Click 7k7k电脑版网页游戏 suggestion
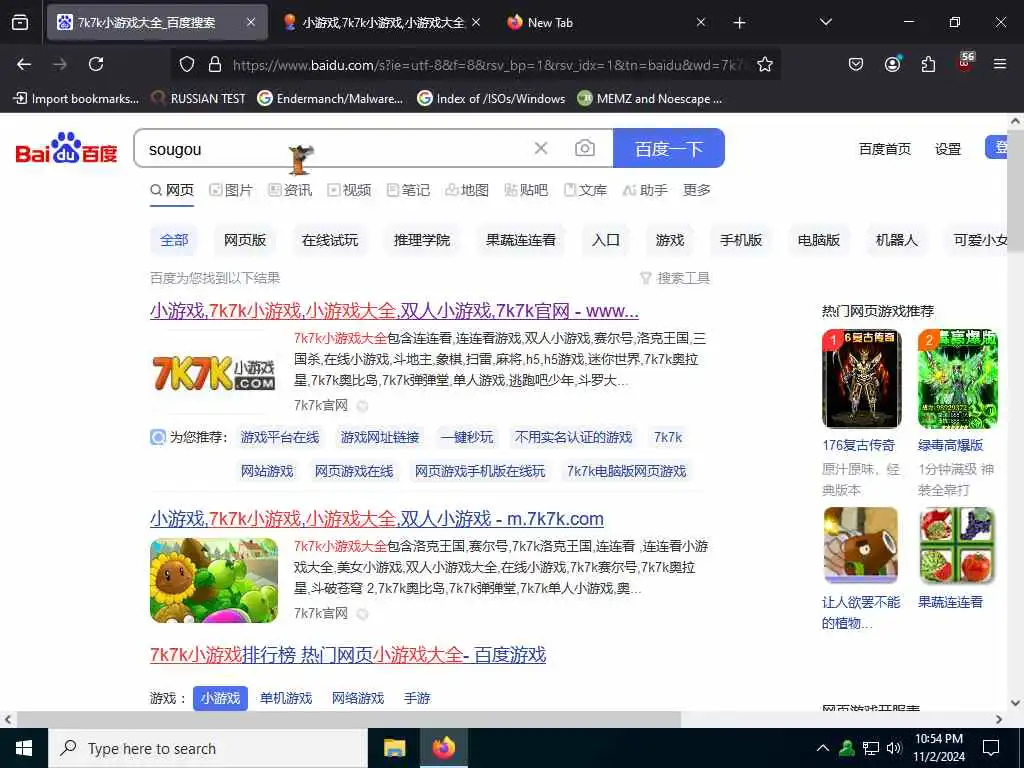Viewport: 1024px width, 768px height. pos(626,471)
